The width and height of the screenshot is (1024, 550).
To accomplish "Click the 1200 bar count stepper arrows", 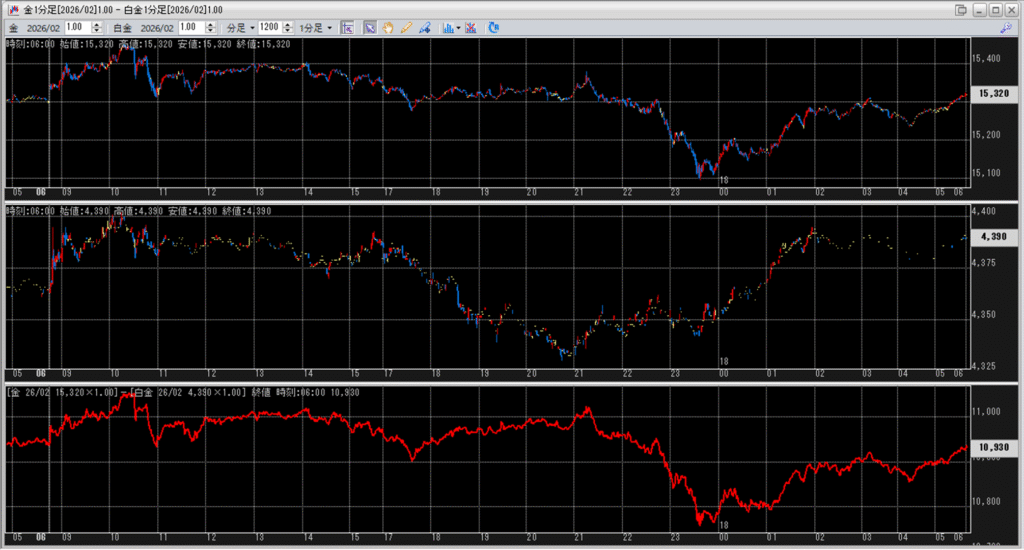I will coord(289,27).
